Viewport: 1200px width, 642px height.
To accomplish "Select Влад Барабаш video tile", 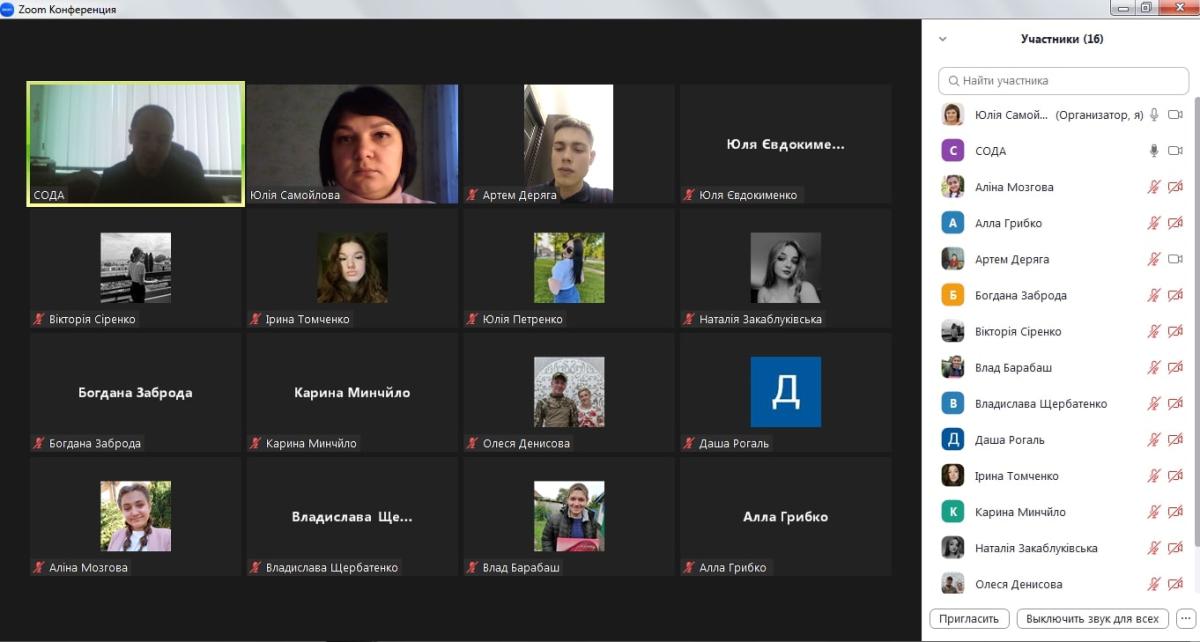I will coord(569,516).
